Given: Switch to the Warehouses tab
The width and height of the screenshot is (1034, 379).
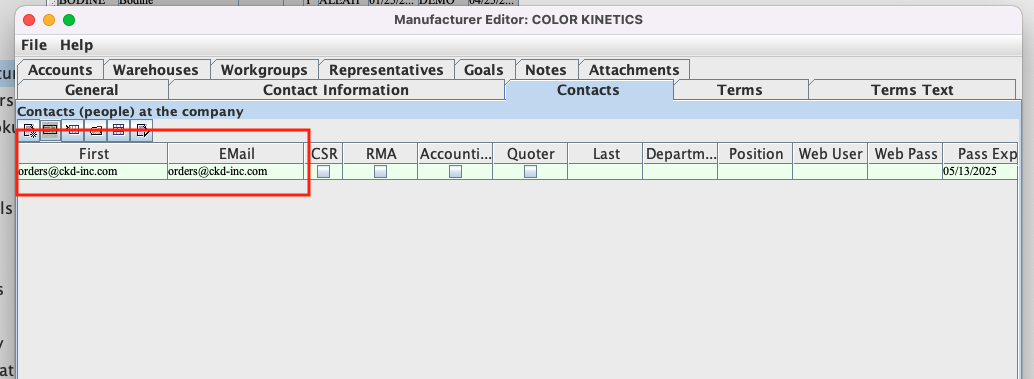Looking at the screenshot, I should coord(156,70).
